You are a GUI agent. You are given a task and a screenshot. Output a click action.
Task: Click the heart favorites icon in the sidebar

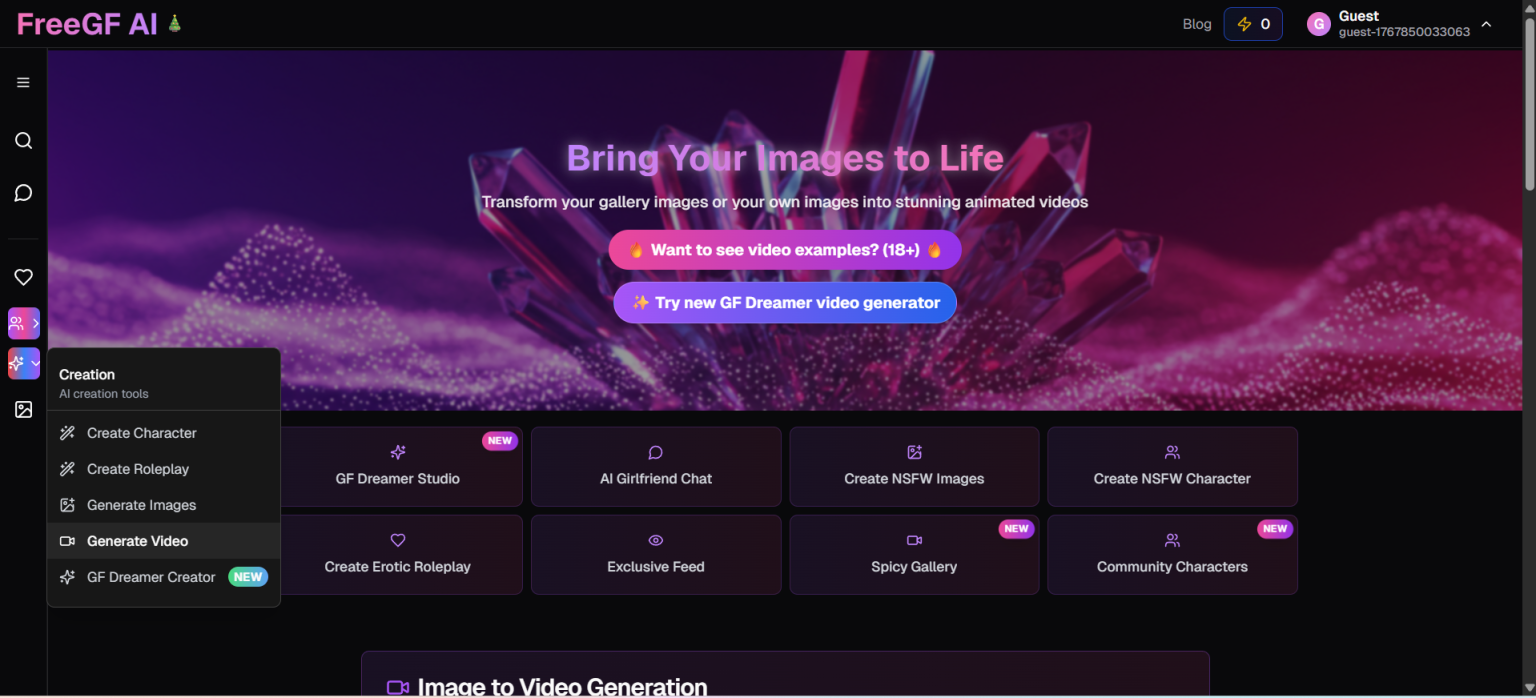point(23,277)
